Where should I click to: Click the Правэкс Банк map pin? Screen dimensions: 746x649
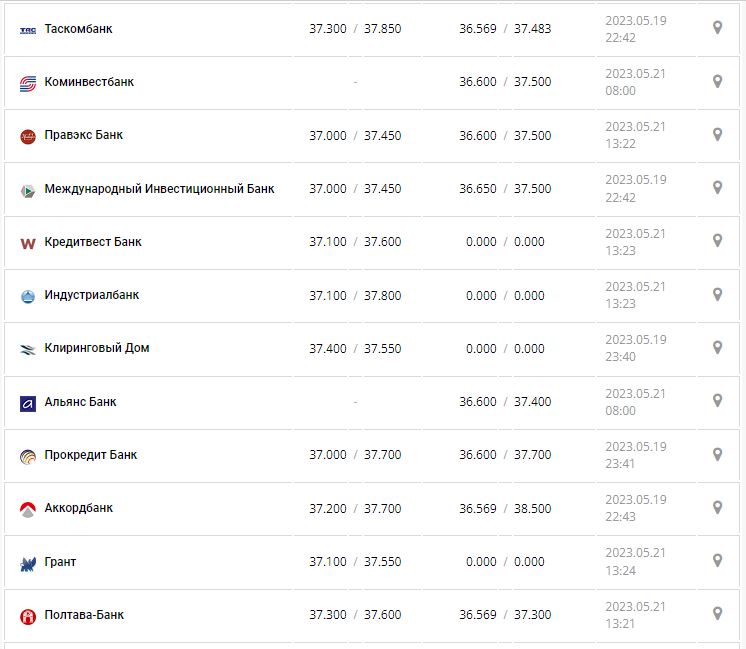tap(717, 134)
